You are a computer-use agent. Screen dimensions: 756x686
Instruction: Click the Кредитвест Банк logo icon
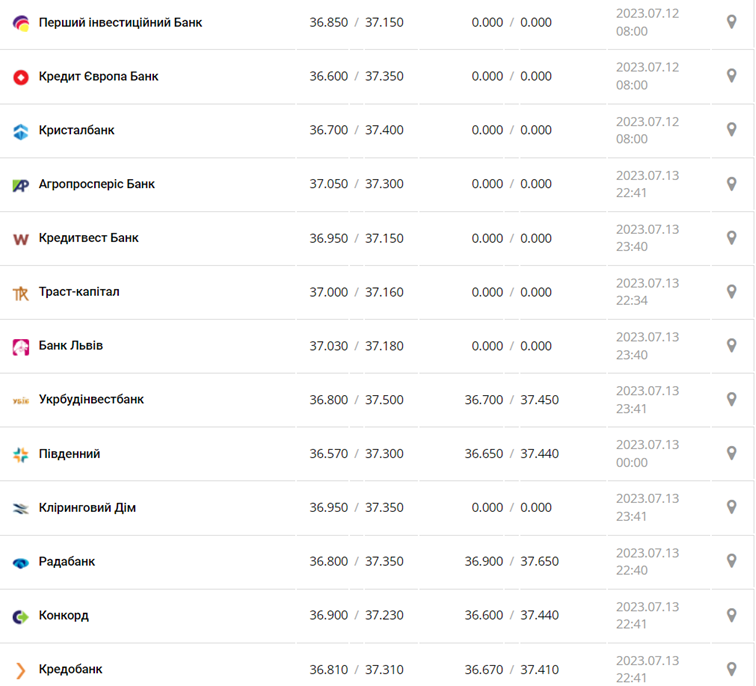[21, 239]
